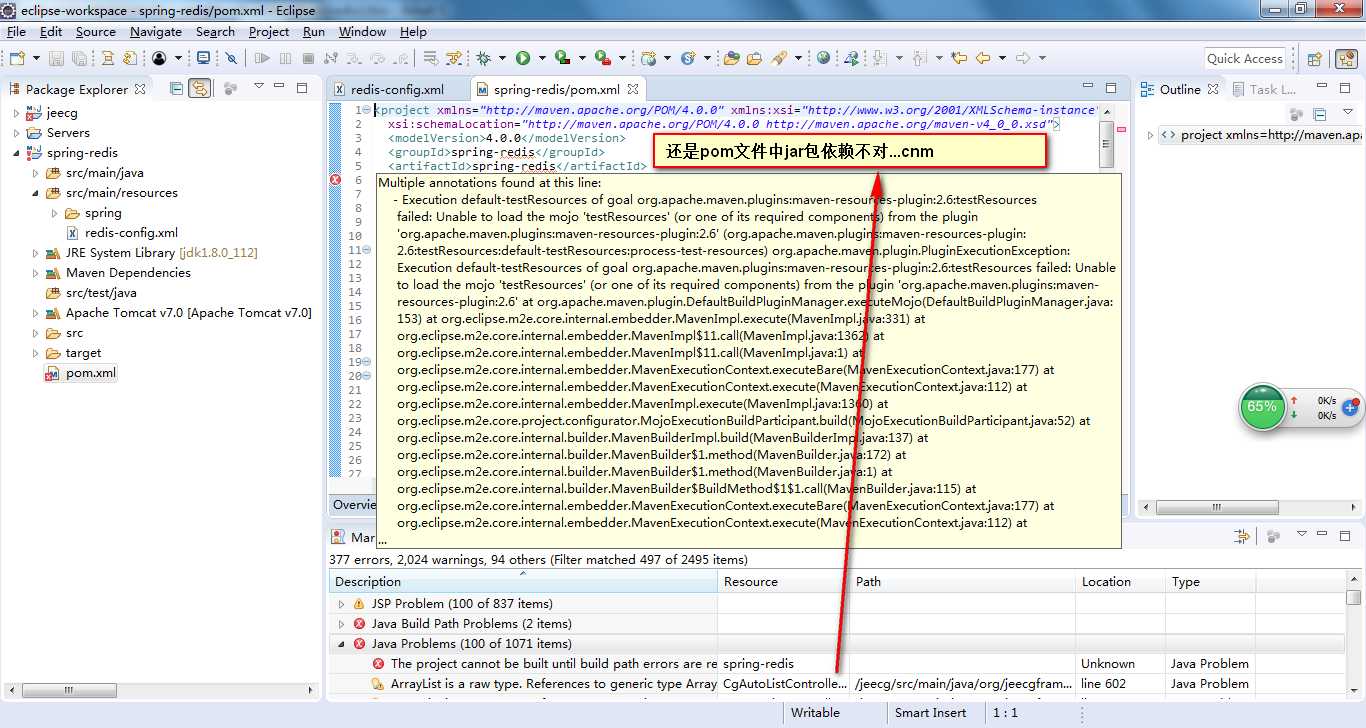Toggle code folding at line 20

(x=367, y=376)
